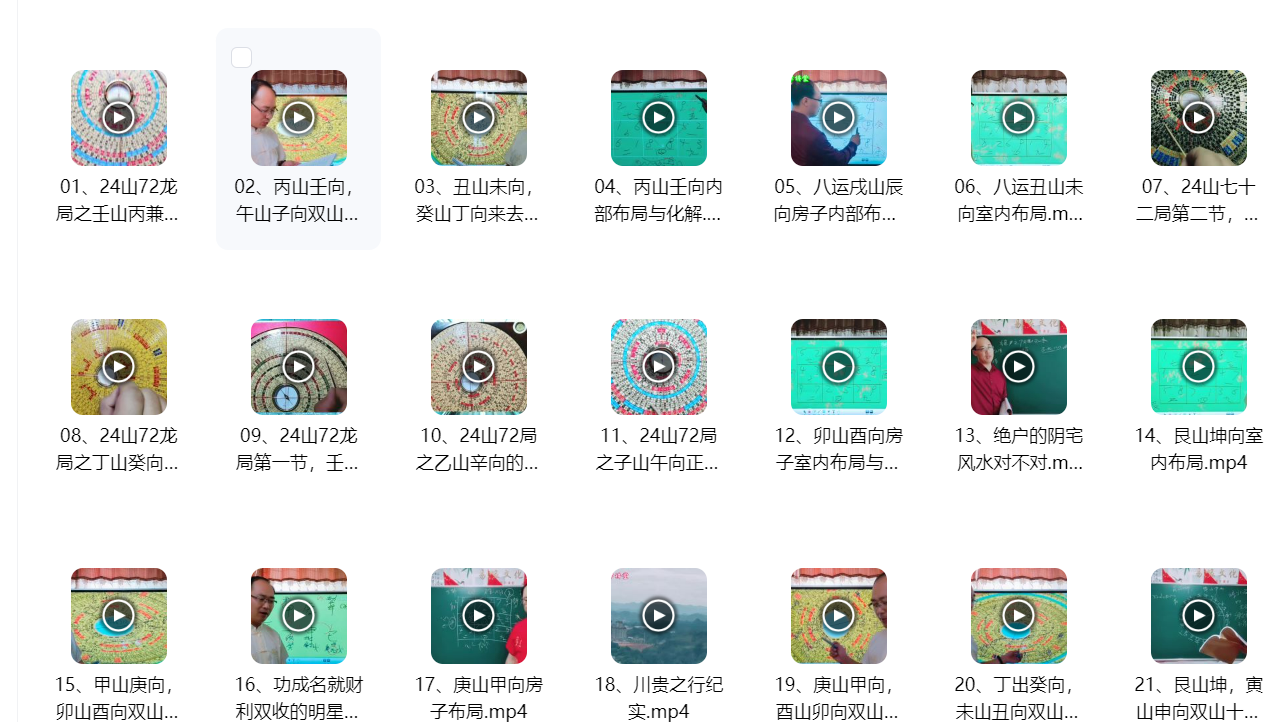Play video 18 川贵之行纪实
Viewport: 1282px width, 722px height.
[659, 615]
